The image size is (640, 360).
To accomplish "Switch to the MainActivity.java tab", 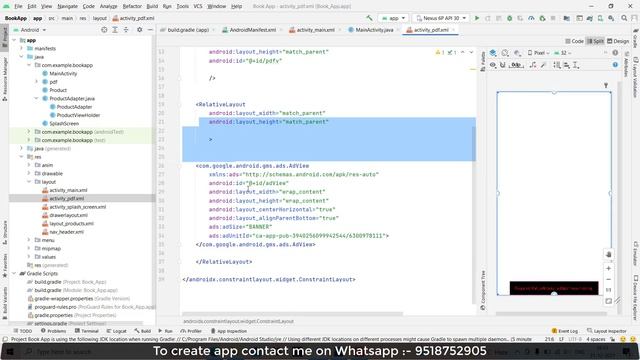I will (373, 30).
